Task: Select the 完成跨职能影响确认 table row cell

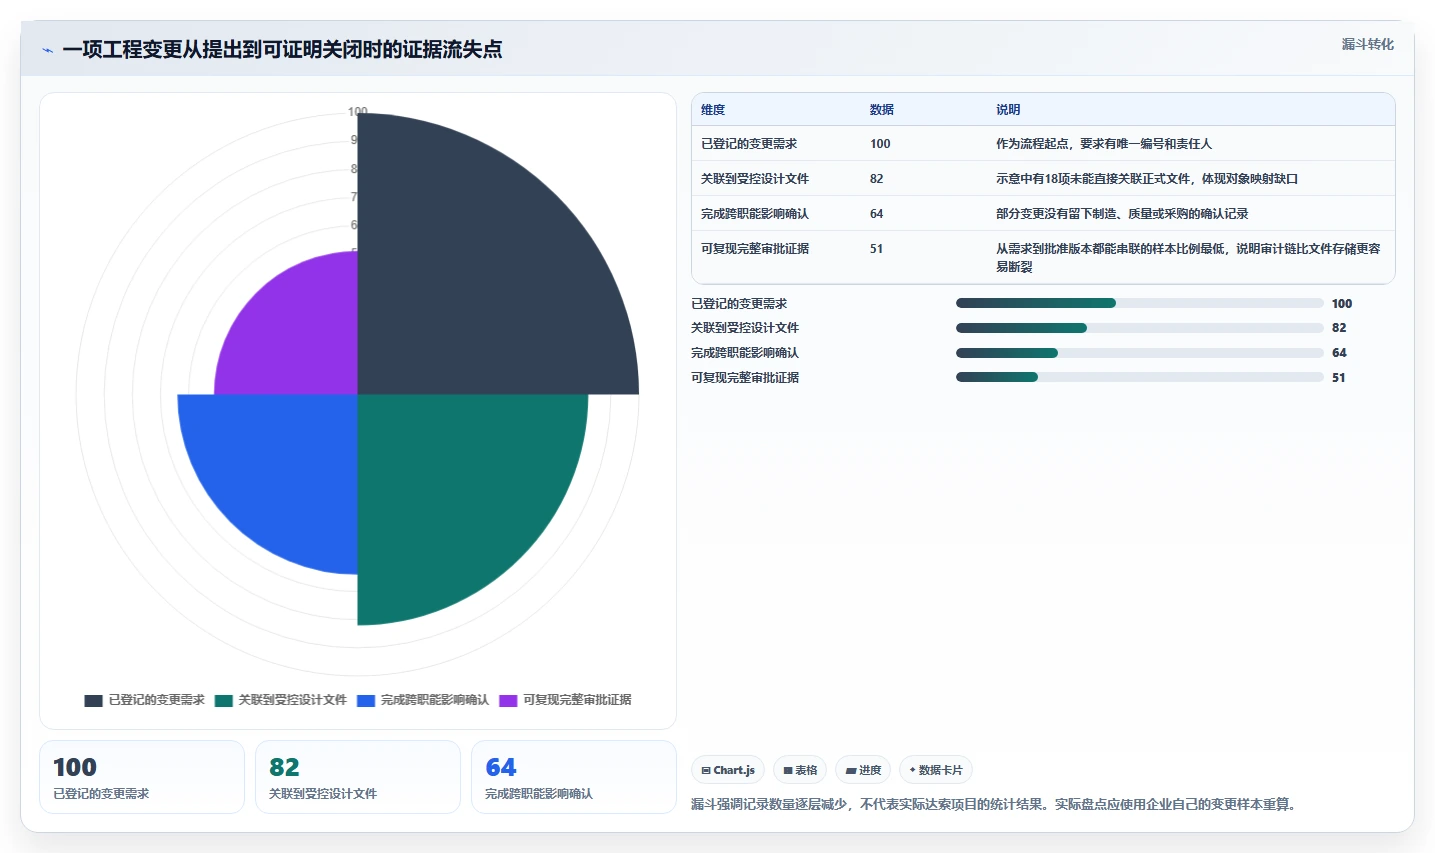Action: [x=755, y=214]
